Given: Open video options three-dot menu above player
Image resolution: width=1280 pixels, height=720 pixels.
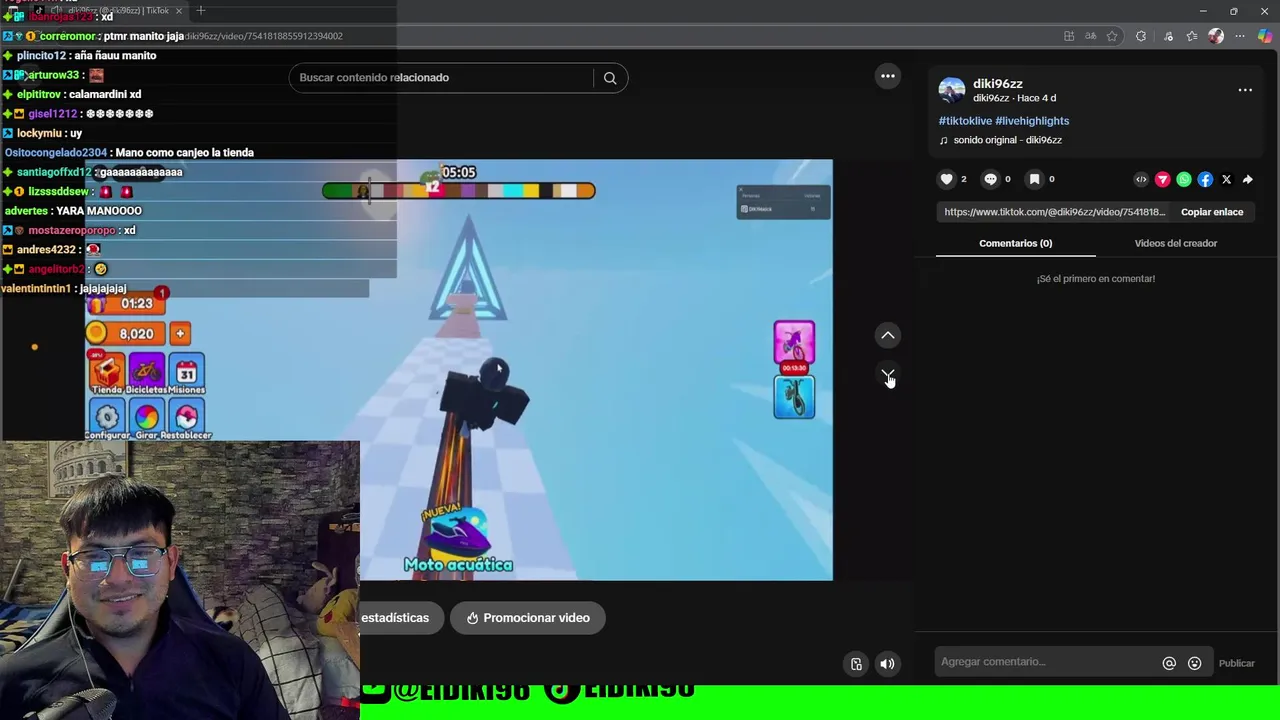Looking at the screenshot, I should (887, 76).
